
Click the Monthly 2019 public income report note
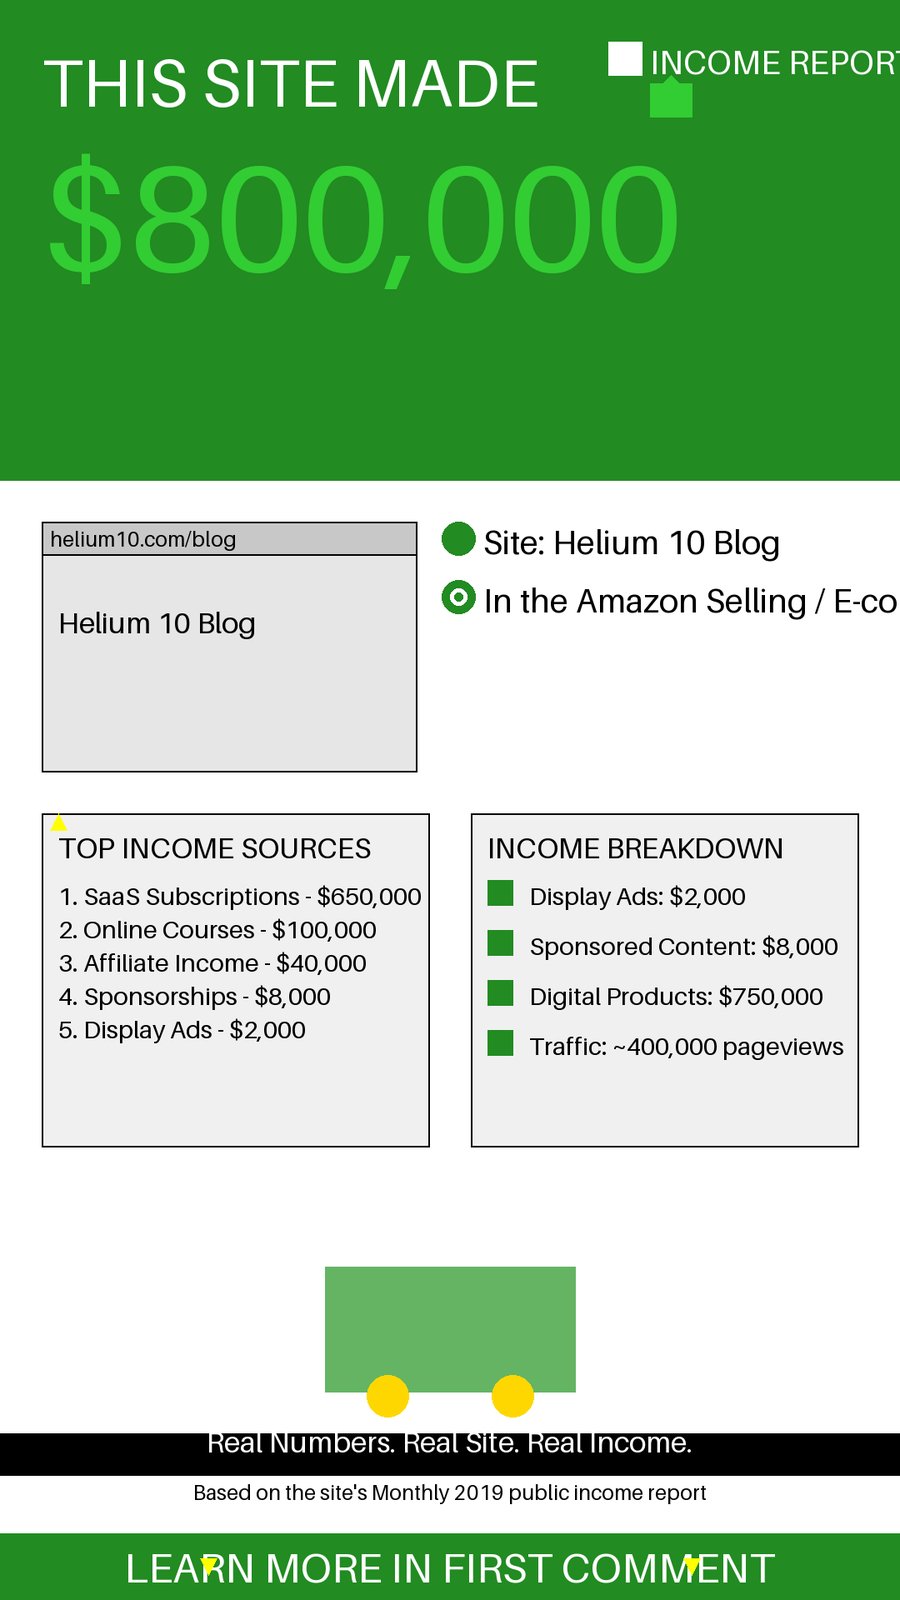pos(450,1493)
